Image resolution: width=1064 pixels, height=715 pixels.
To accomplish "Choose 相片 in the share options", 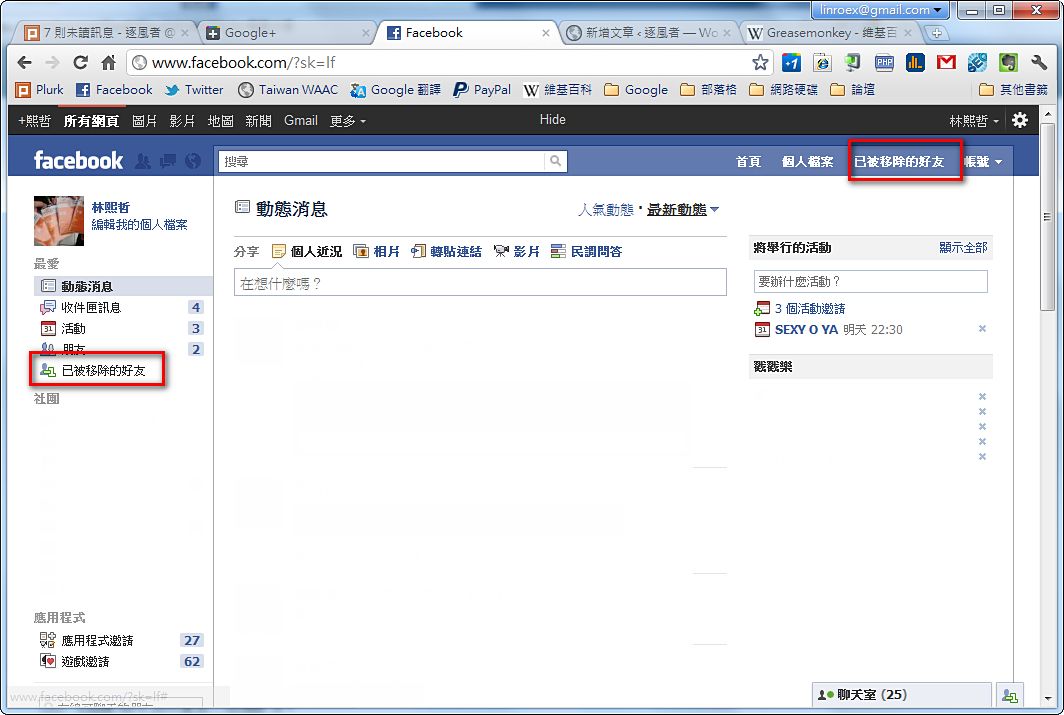I will tap(377, 252).
